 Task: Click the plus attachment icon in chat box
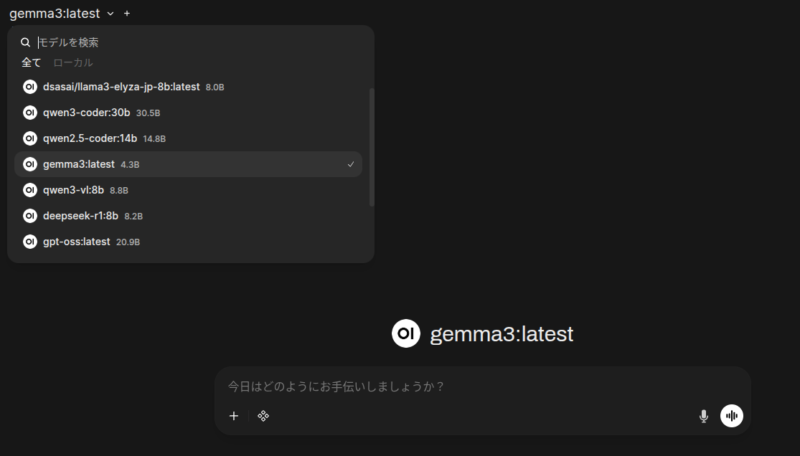tap(234, 416)
